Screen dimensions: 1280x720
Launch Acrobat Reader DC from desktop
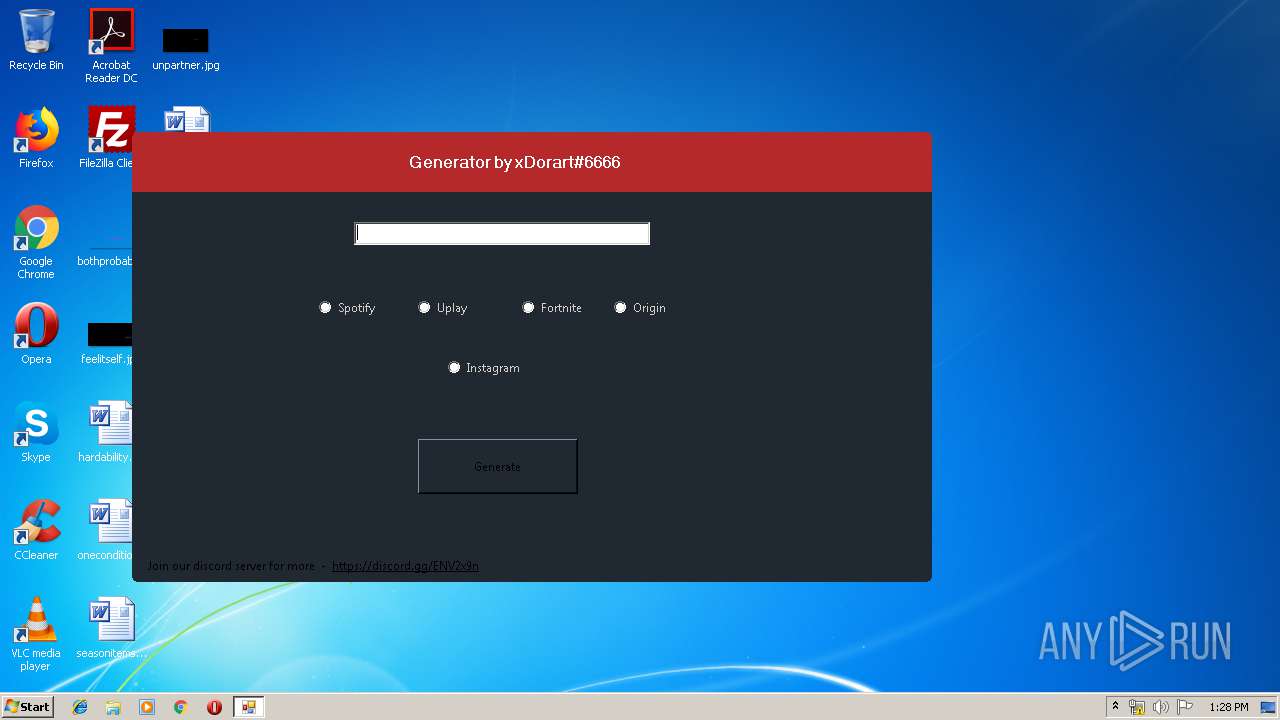click(111, 45)
